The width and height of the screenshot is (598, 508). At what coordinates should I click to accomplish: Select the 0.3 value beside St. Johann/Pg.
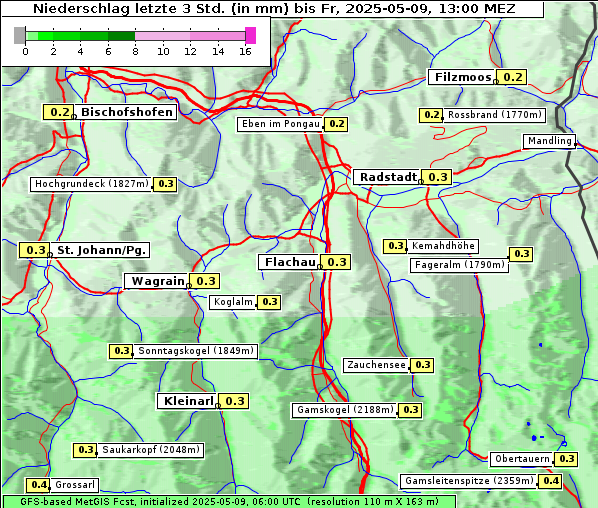[x=35, y=250]
